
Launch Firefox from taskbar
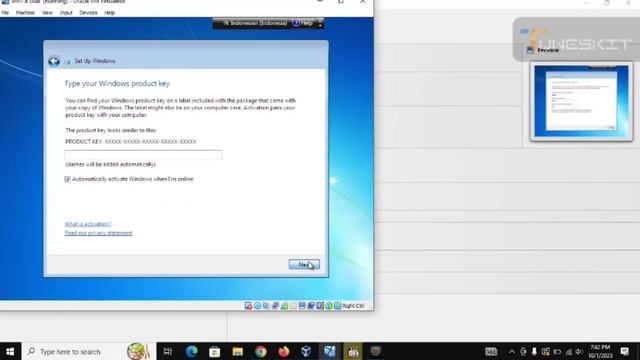click(284, 351)
